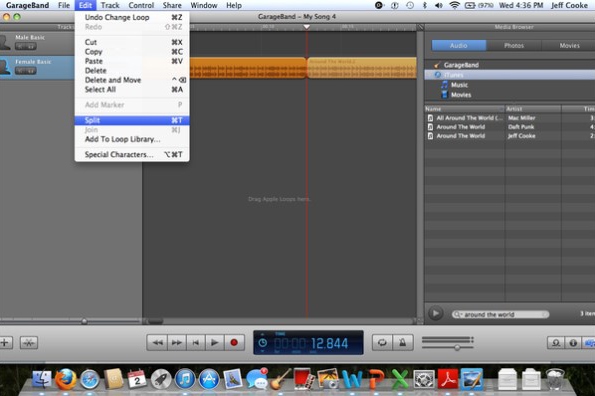This screenshot has width=595, height=396.
Task: Open the Track menu
Action: coord(110,5)
